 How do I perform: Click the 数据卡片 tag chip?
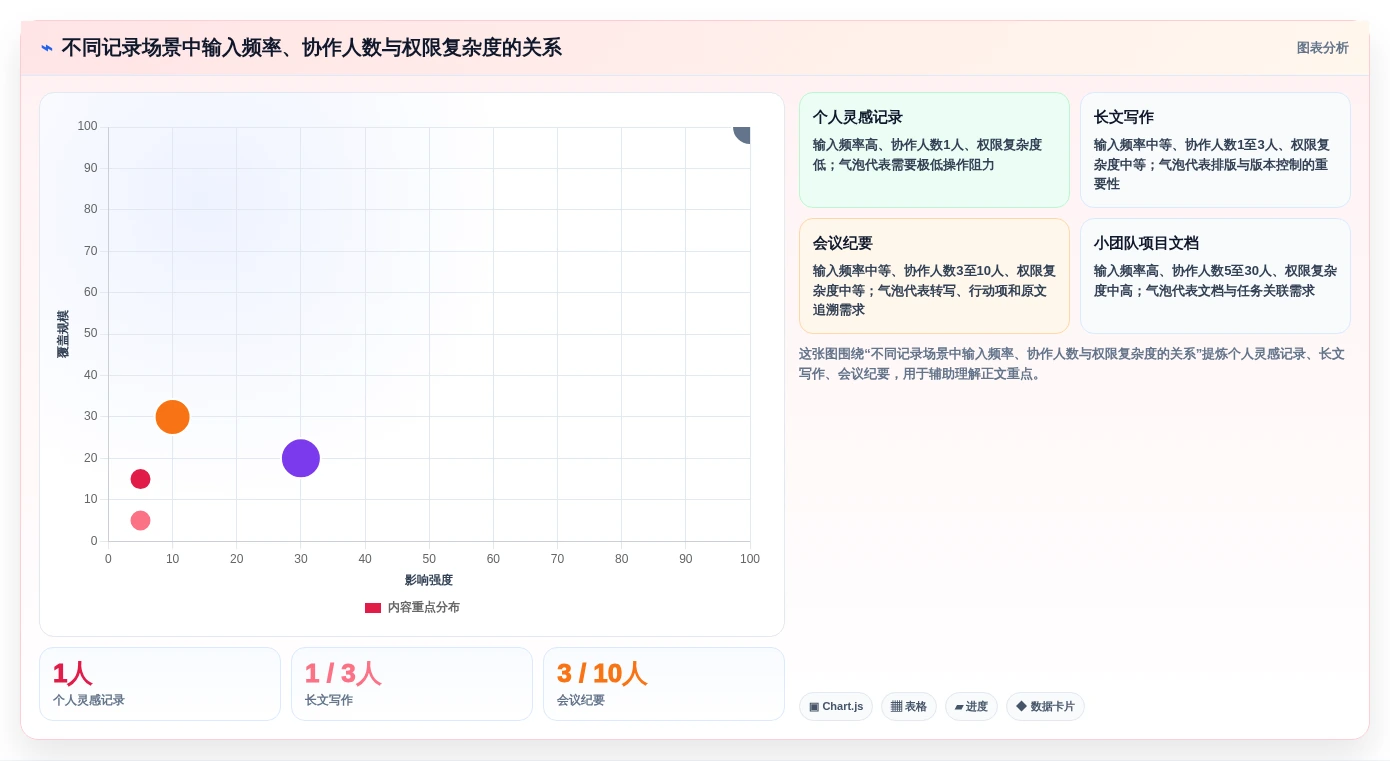click(1045, 707)
